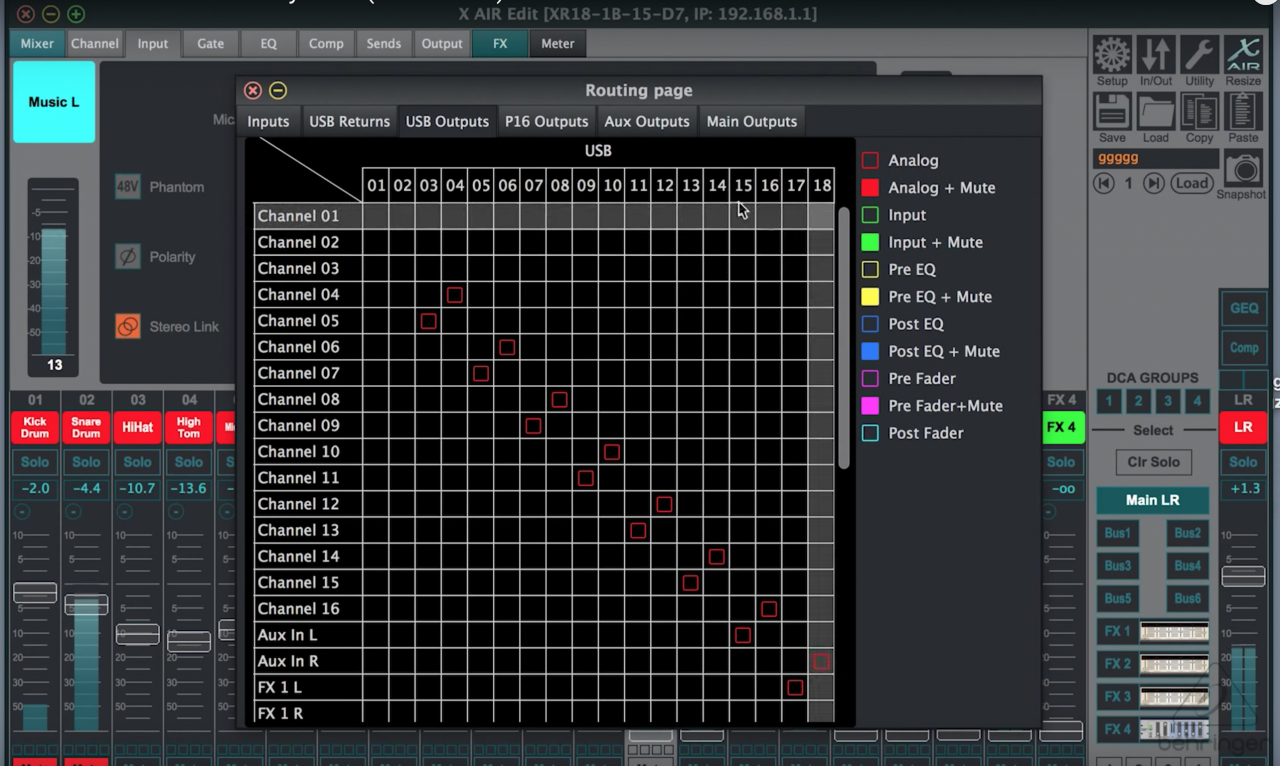Click the Clr Solo button
Viewport: 1280px width, 766px height.
pos(1153,462)
